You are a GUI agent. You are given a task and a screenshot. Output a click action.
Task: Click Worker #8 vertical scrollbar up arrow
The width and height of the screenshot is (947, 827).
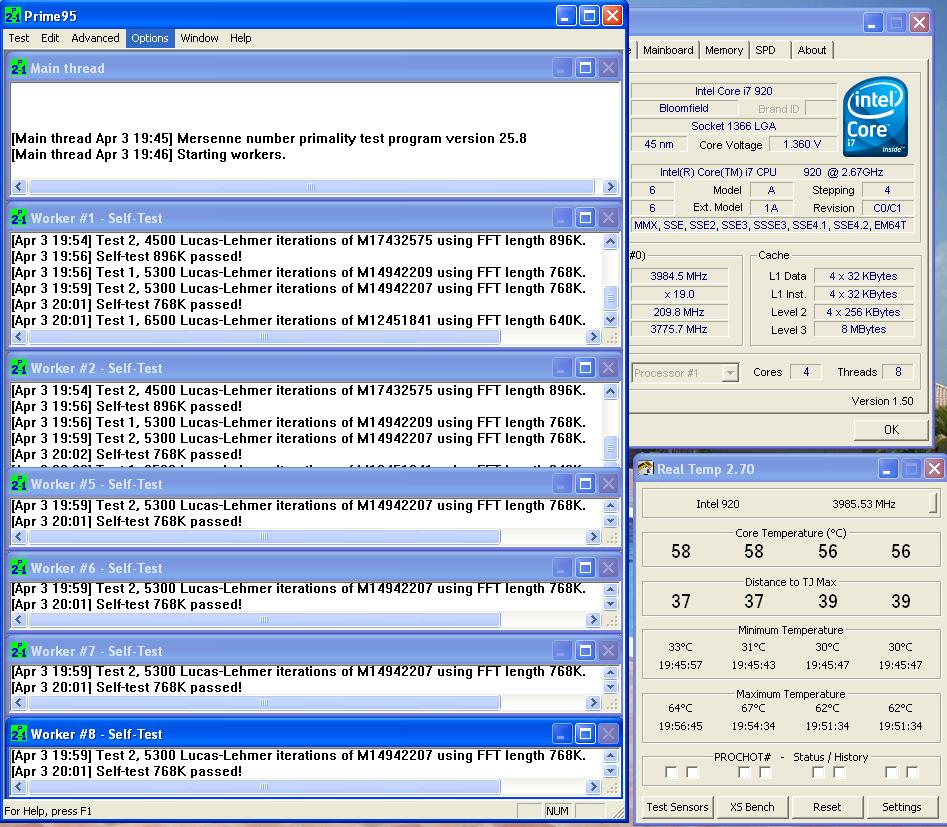(x=611, y=755)
